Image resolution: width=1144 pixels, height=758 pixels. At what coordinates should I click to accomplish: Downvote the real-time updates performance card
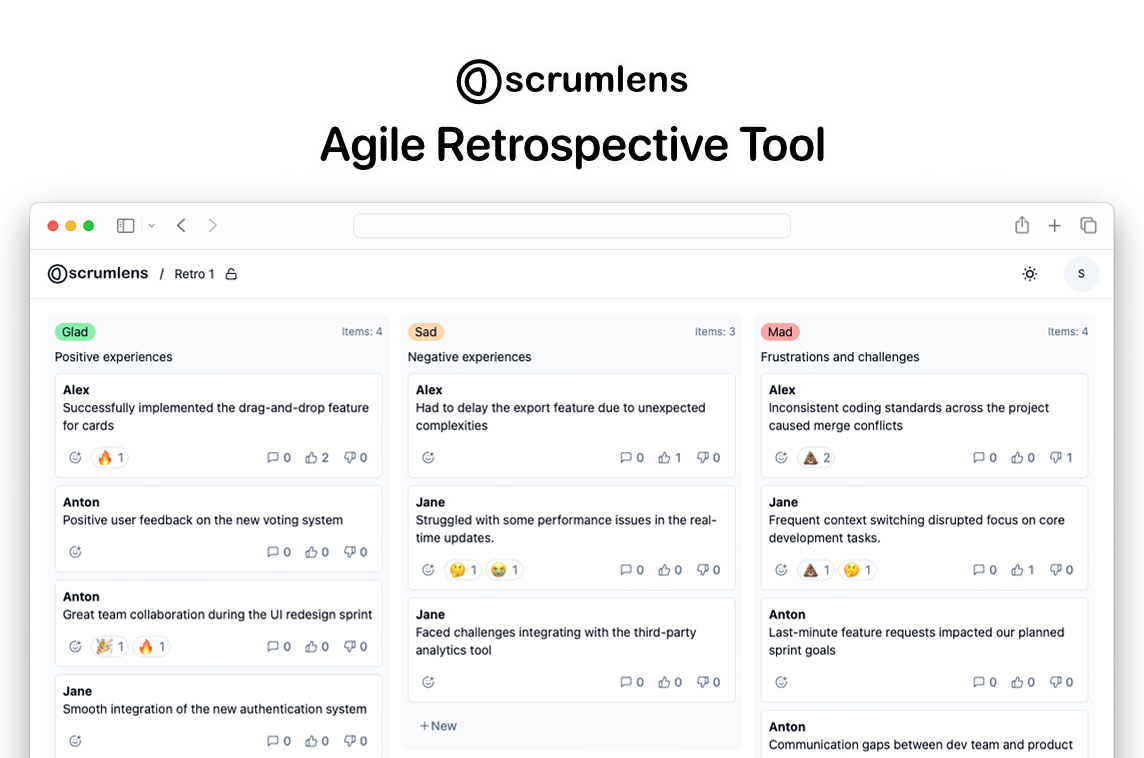pyautogui.click(x=708, y=570)
